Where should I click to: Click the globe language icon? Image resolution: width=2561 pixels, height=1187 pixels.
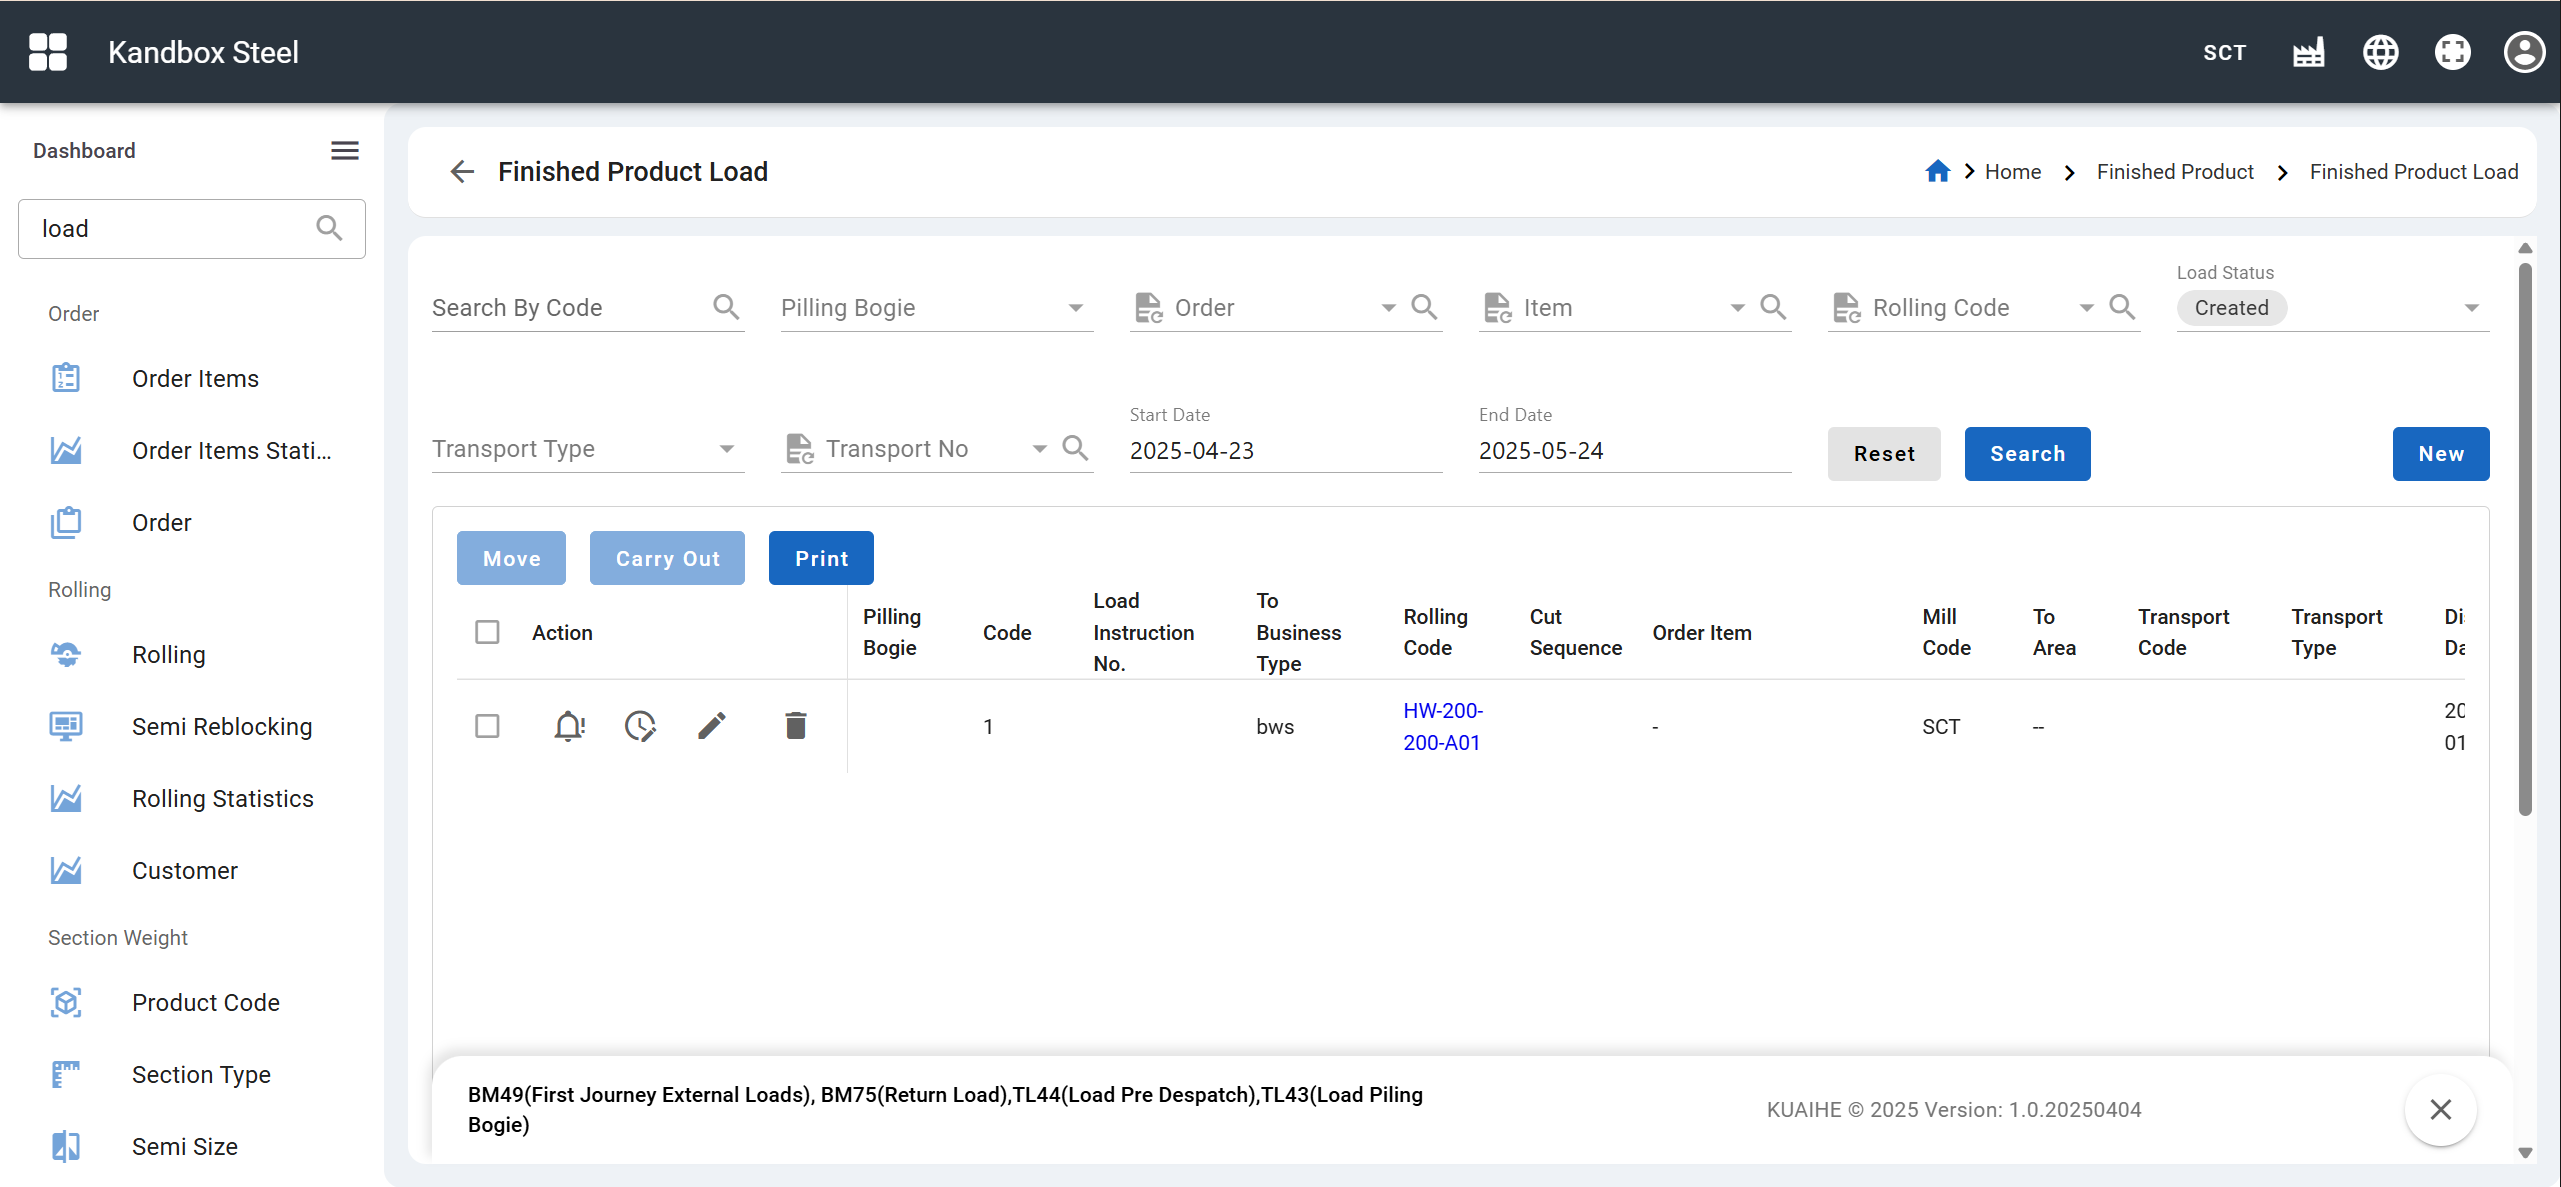pos(2380,52)
